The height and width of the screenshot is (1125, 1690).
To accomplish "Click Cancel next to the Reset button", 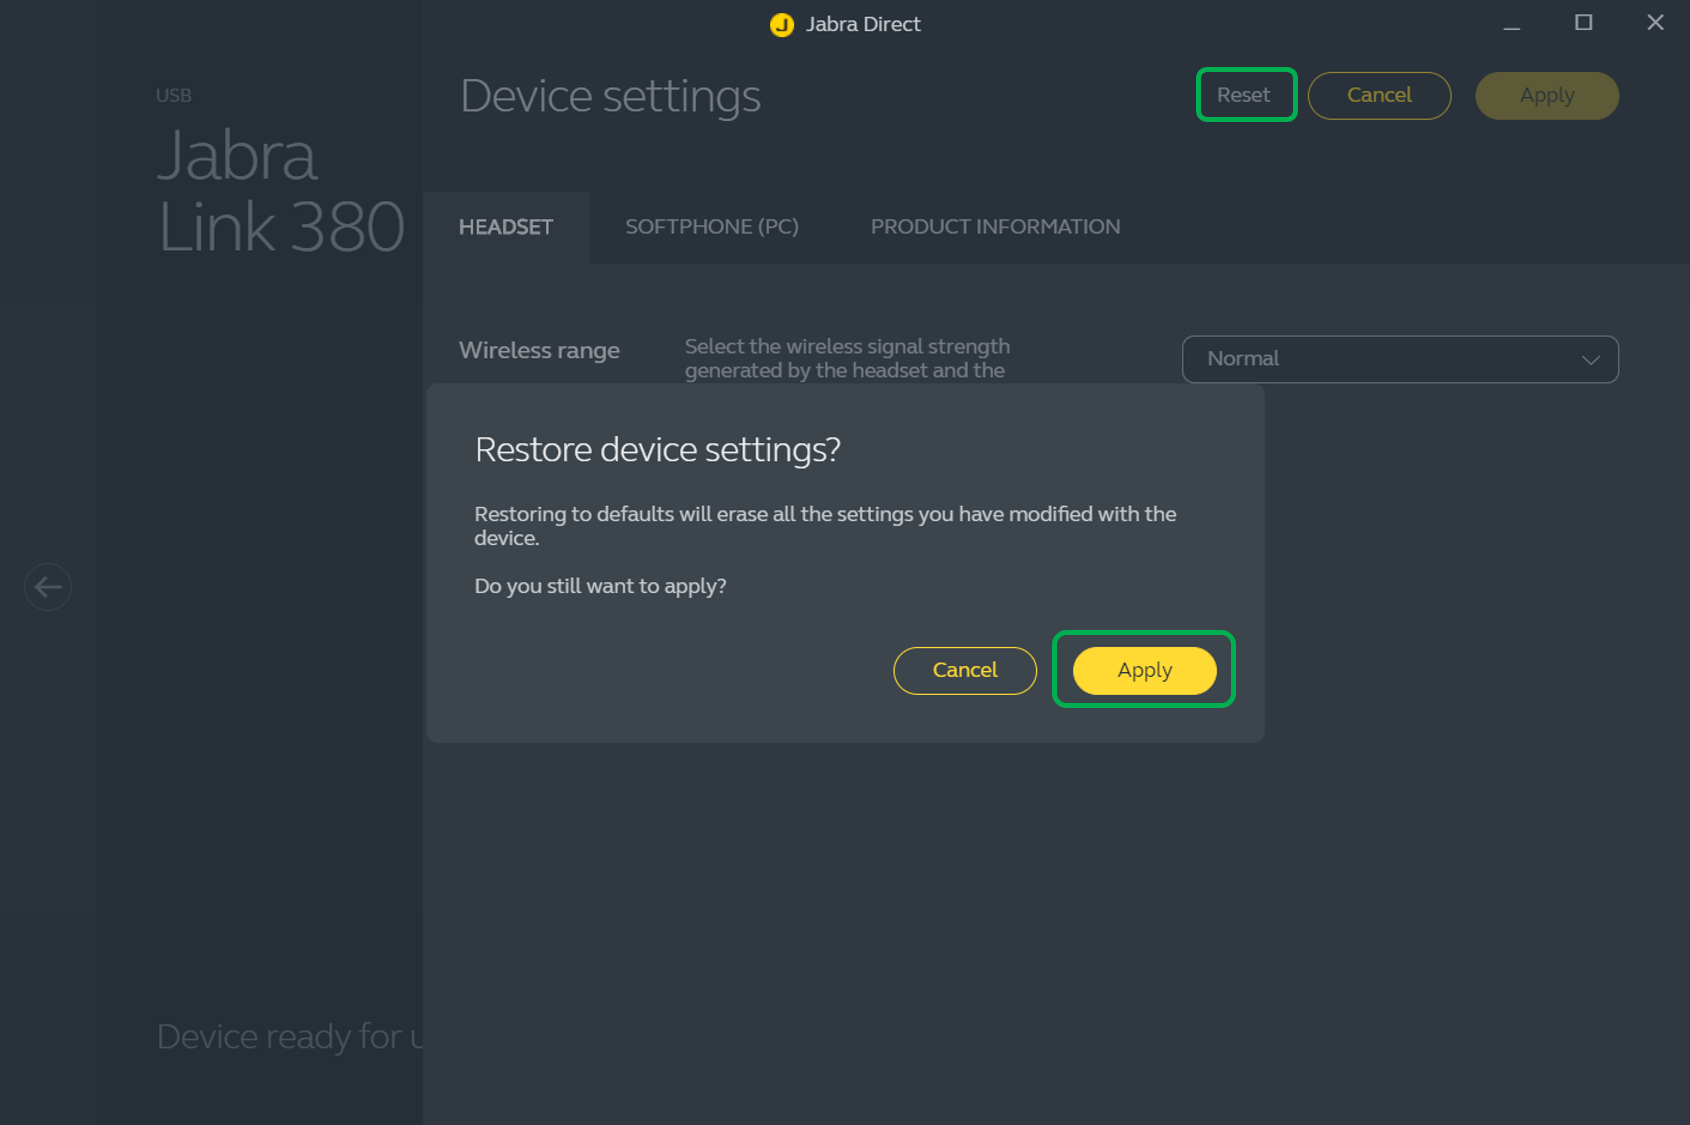I will (x=1378, y=96).
